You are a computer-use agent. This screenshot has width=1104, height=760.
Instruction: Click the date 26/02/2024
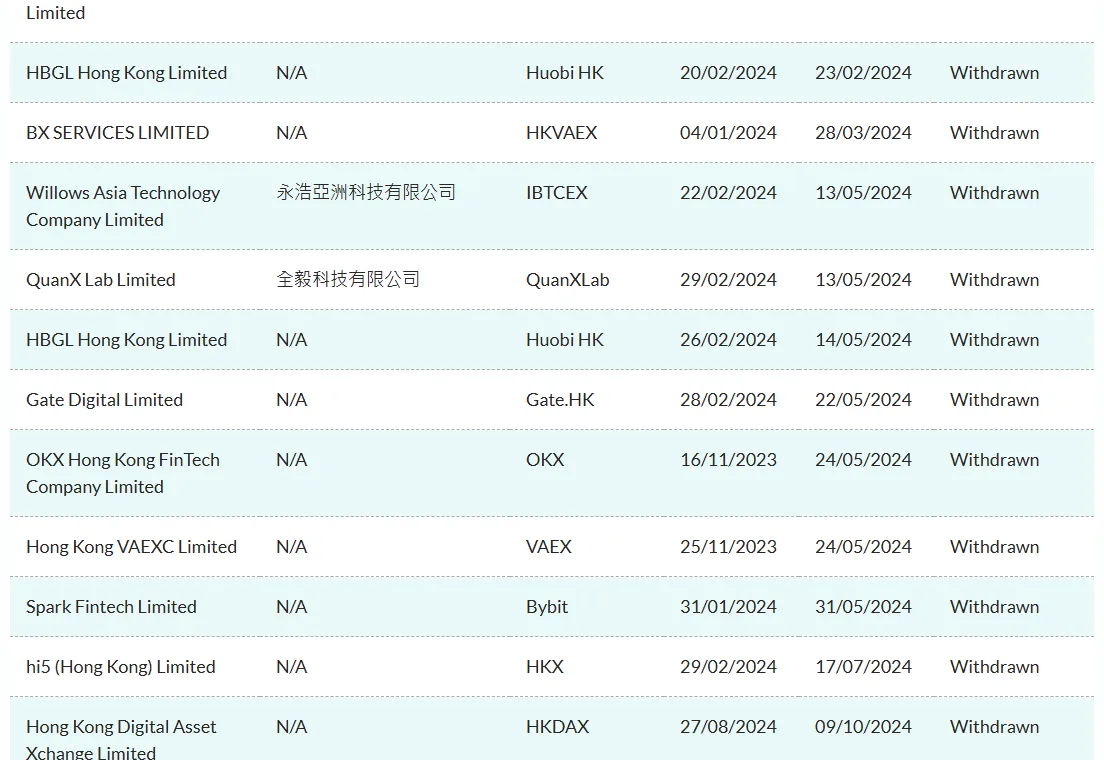728,339
